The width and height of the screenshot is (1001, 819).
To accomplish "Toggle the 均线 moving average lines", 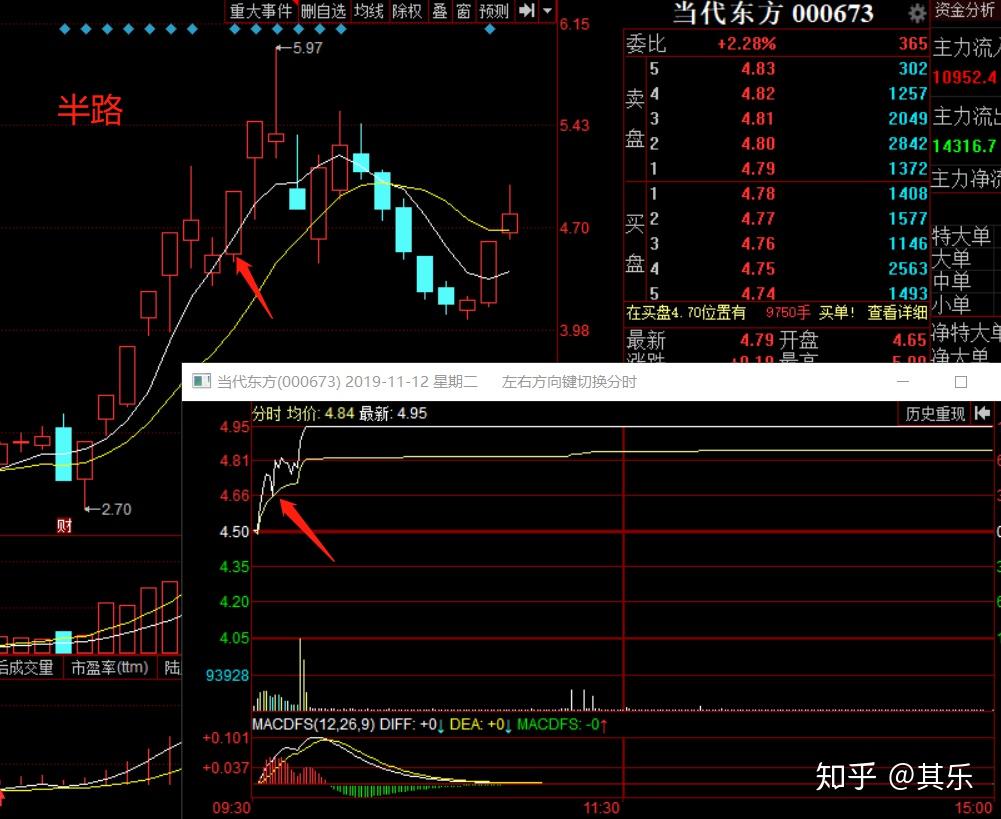I will 369,11.
